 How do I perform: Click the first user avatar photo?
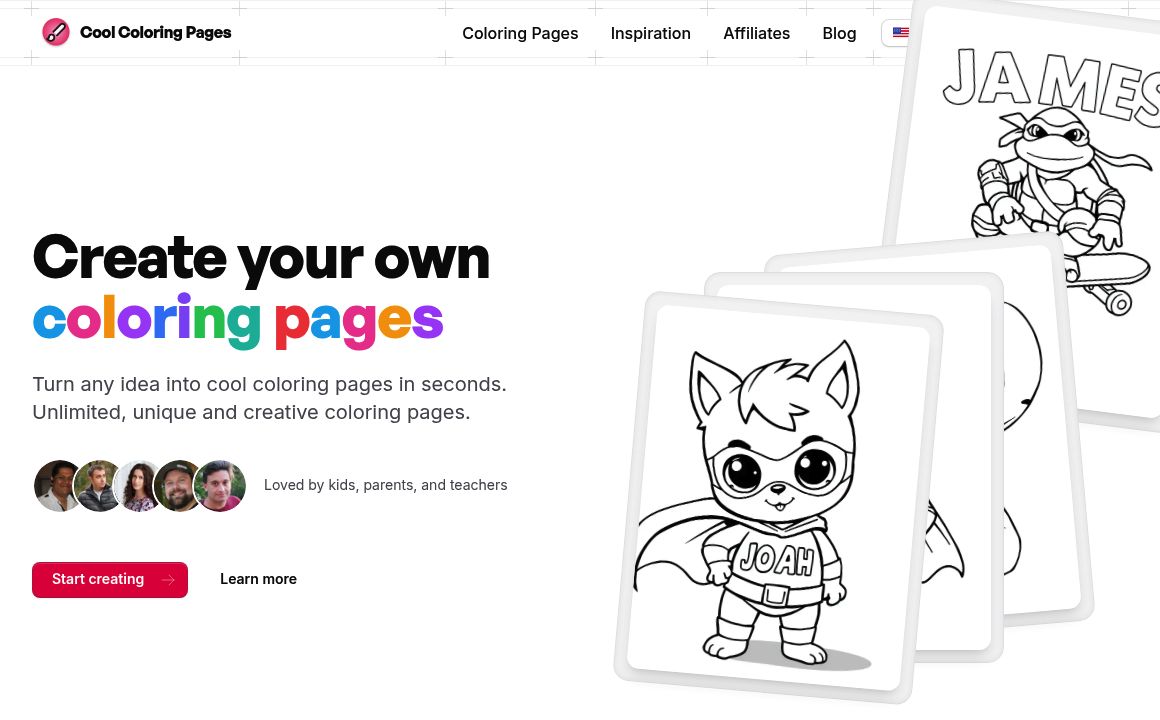click(59, 486)
